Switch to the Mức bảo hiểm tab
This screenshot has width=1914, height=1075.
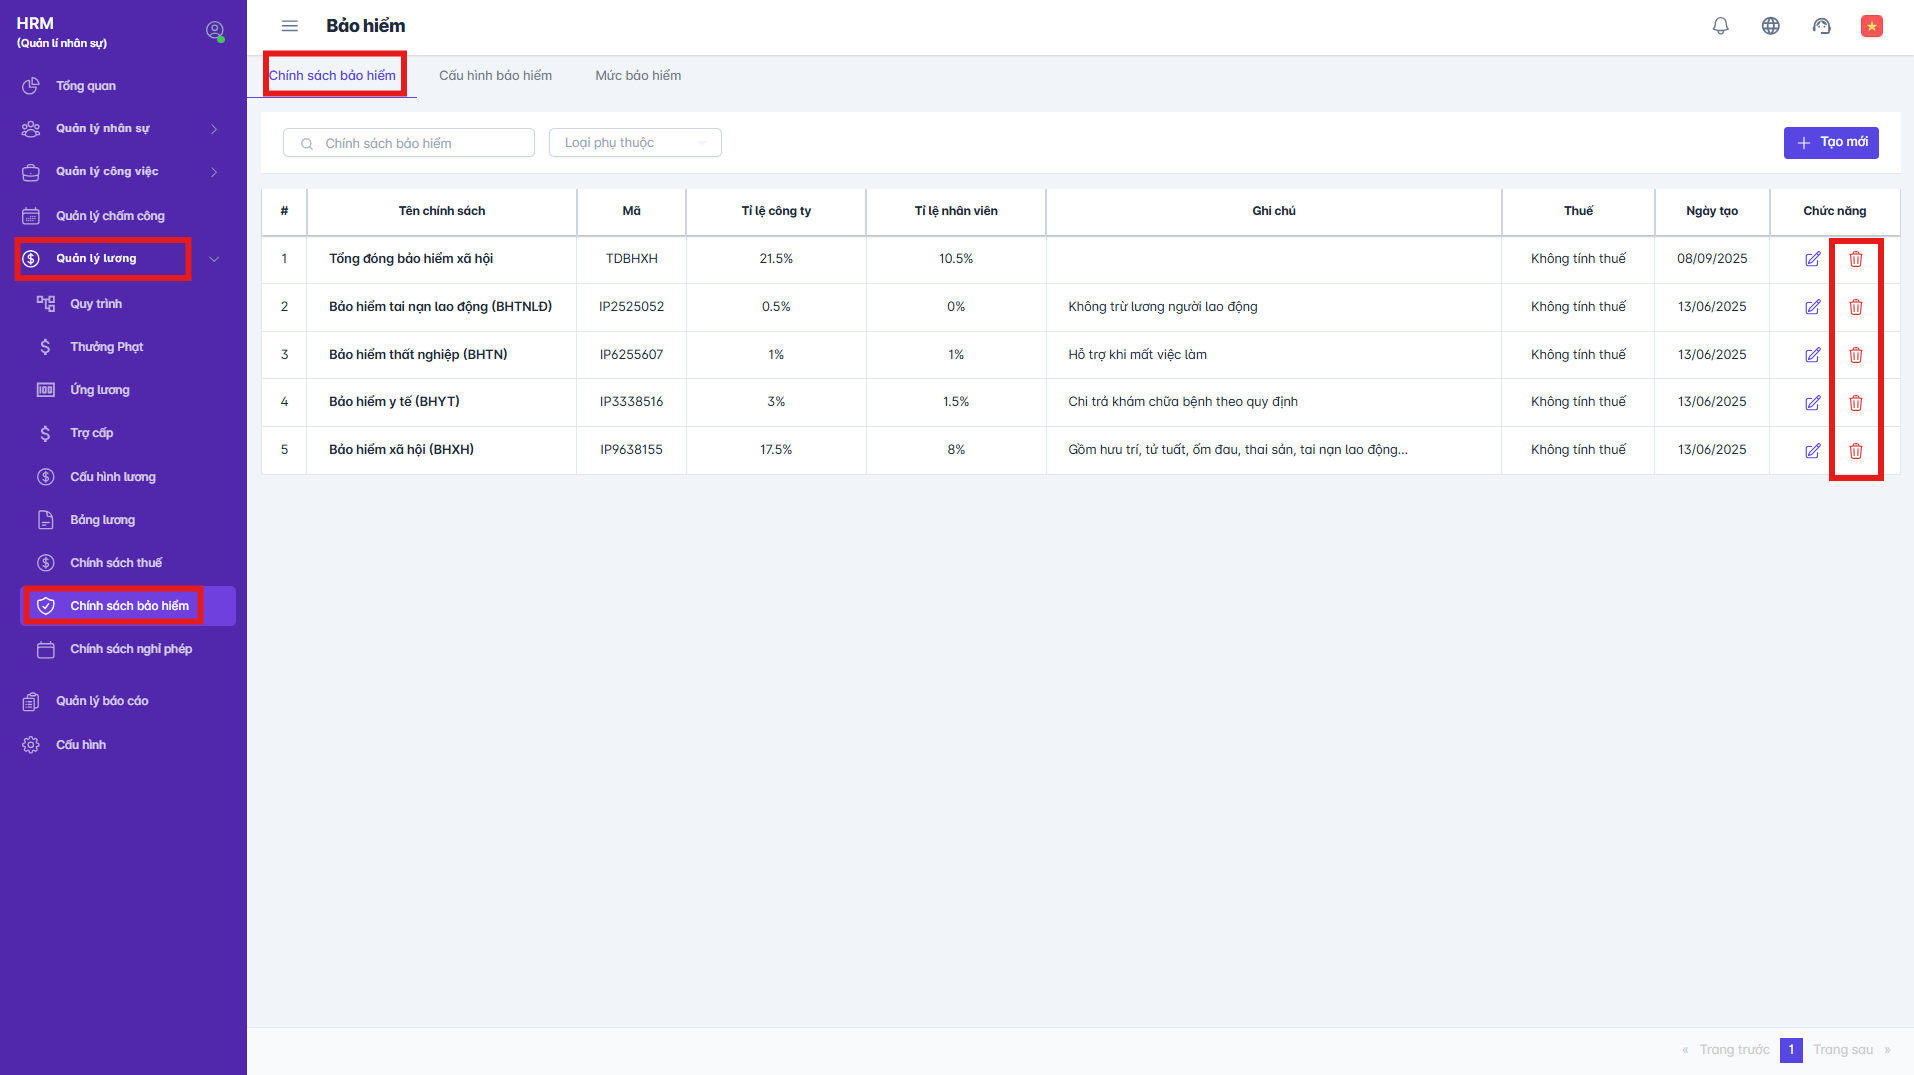pyautogui.click(x=638, y=76)
